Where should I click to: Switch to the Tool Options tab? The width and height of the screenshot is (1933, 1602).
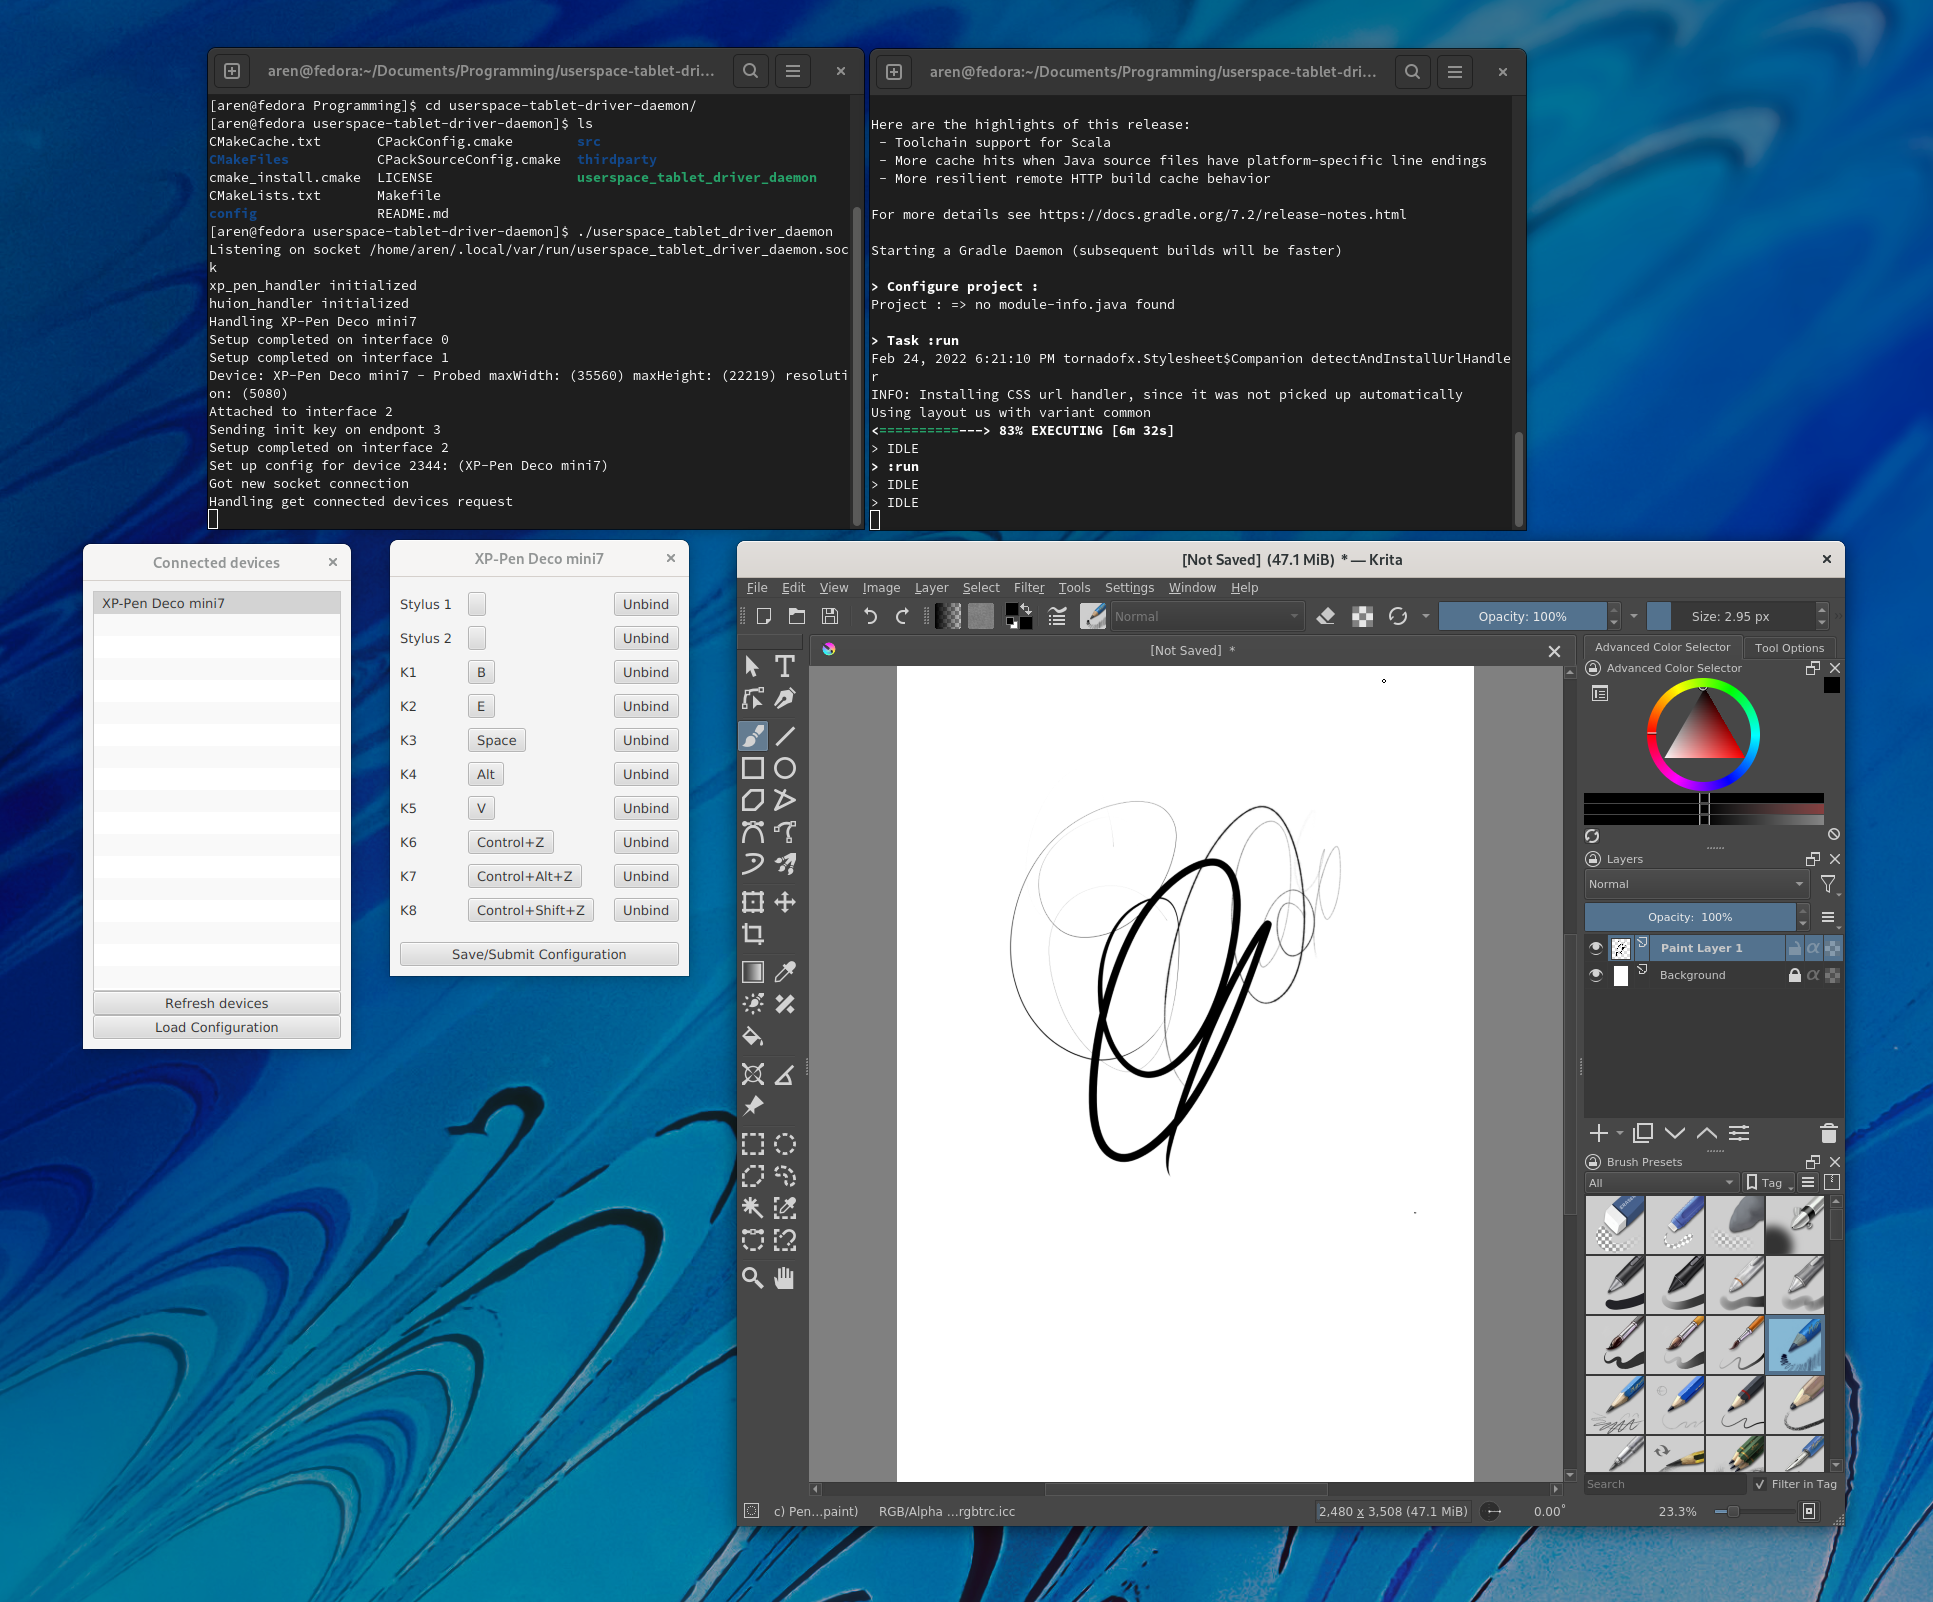pos(1789,647)
